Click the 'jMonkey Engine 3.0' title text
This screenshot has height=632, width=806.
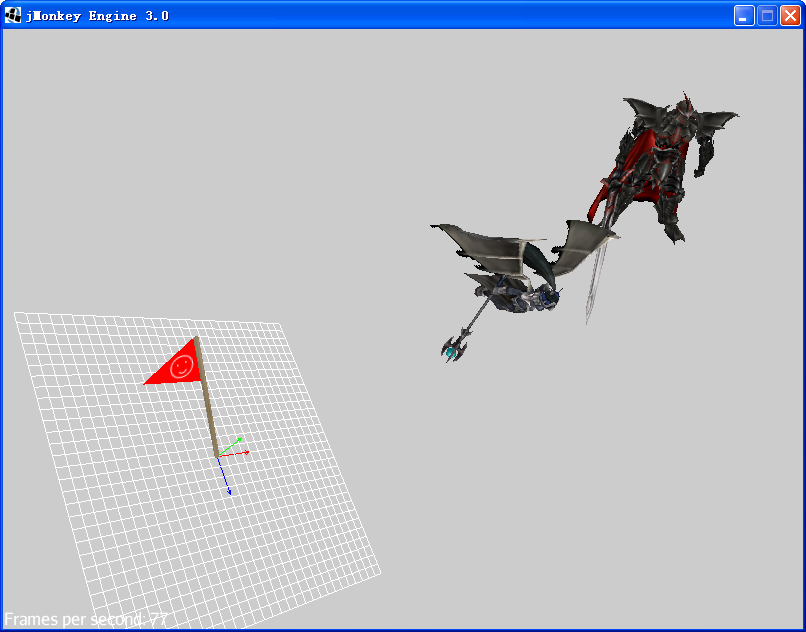point(97,16)
